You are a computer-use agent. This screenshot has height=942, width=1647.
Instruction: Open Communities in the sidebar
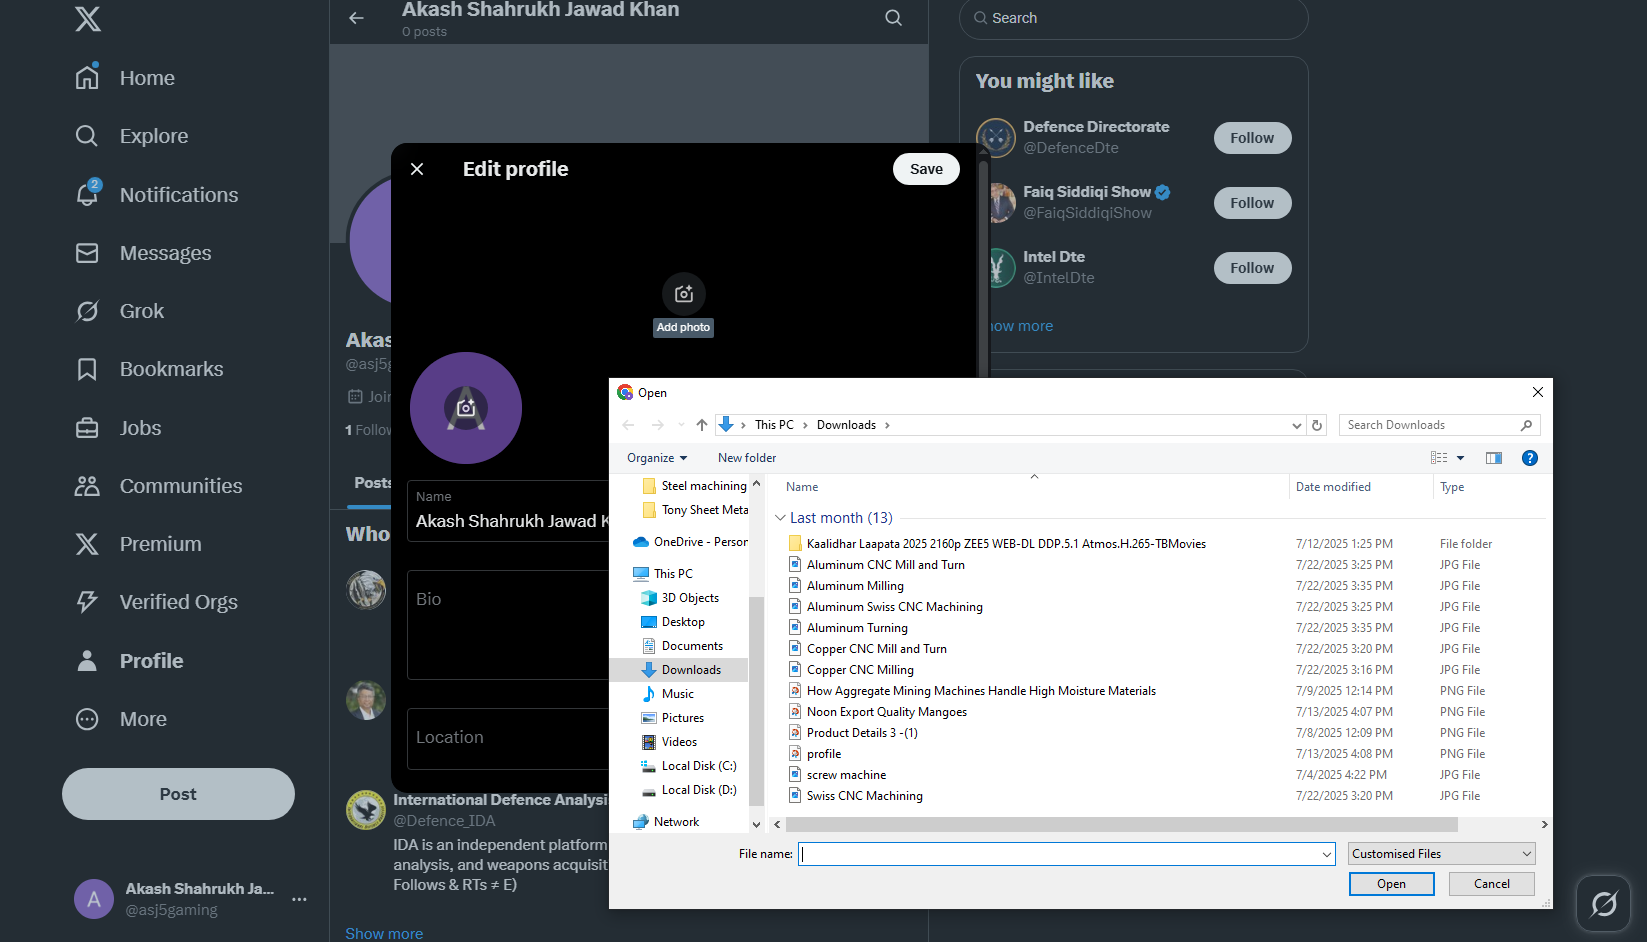pyautogui.click(x=159, y=486)
